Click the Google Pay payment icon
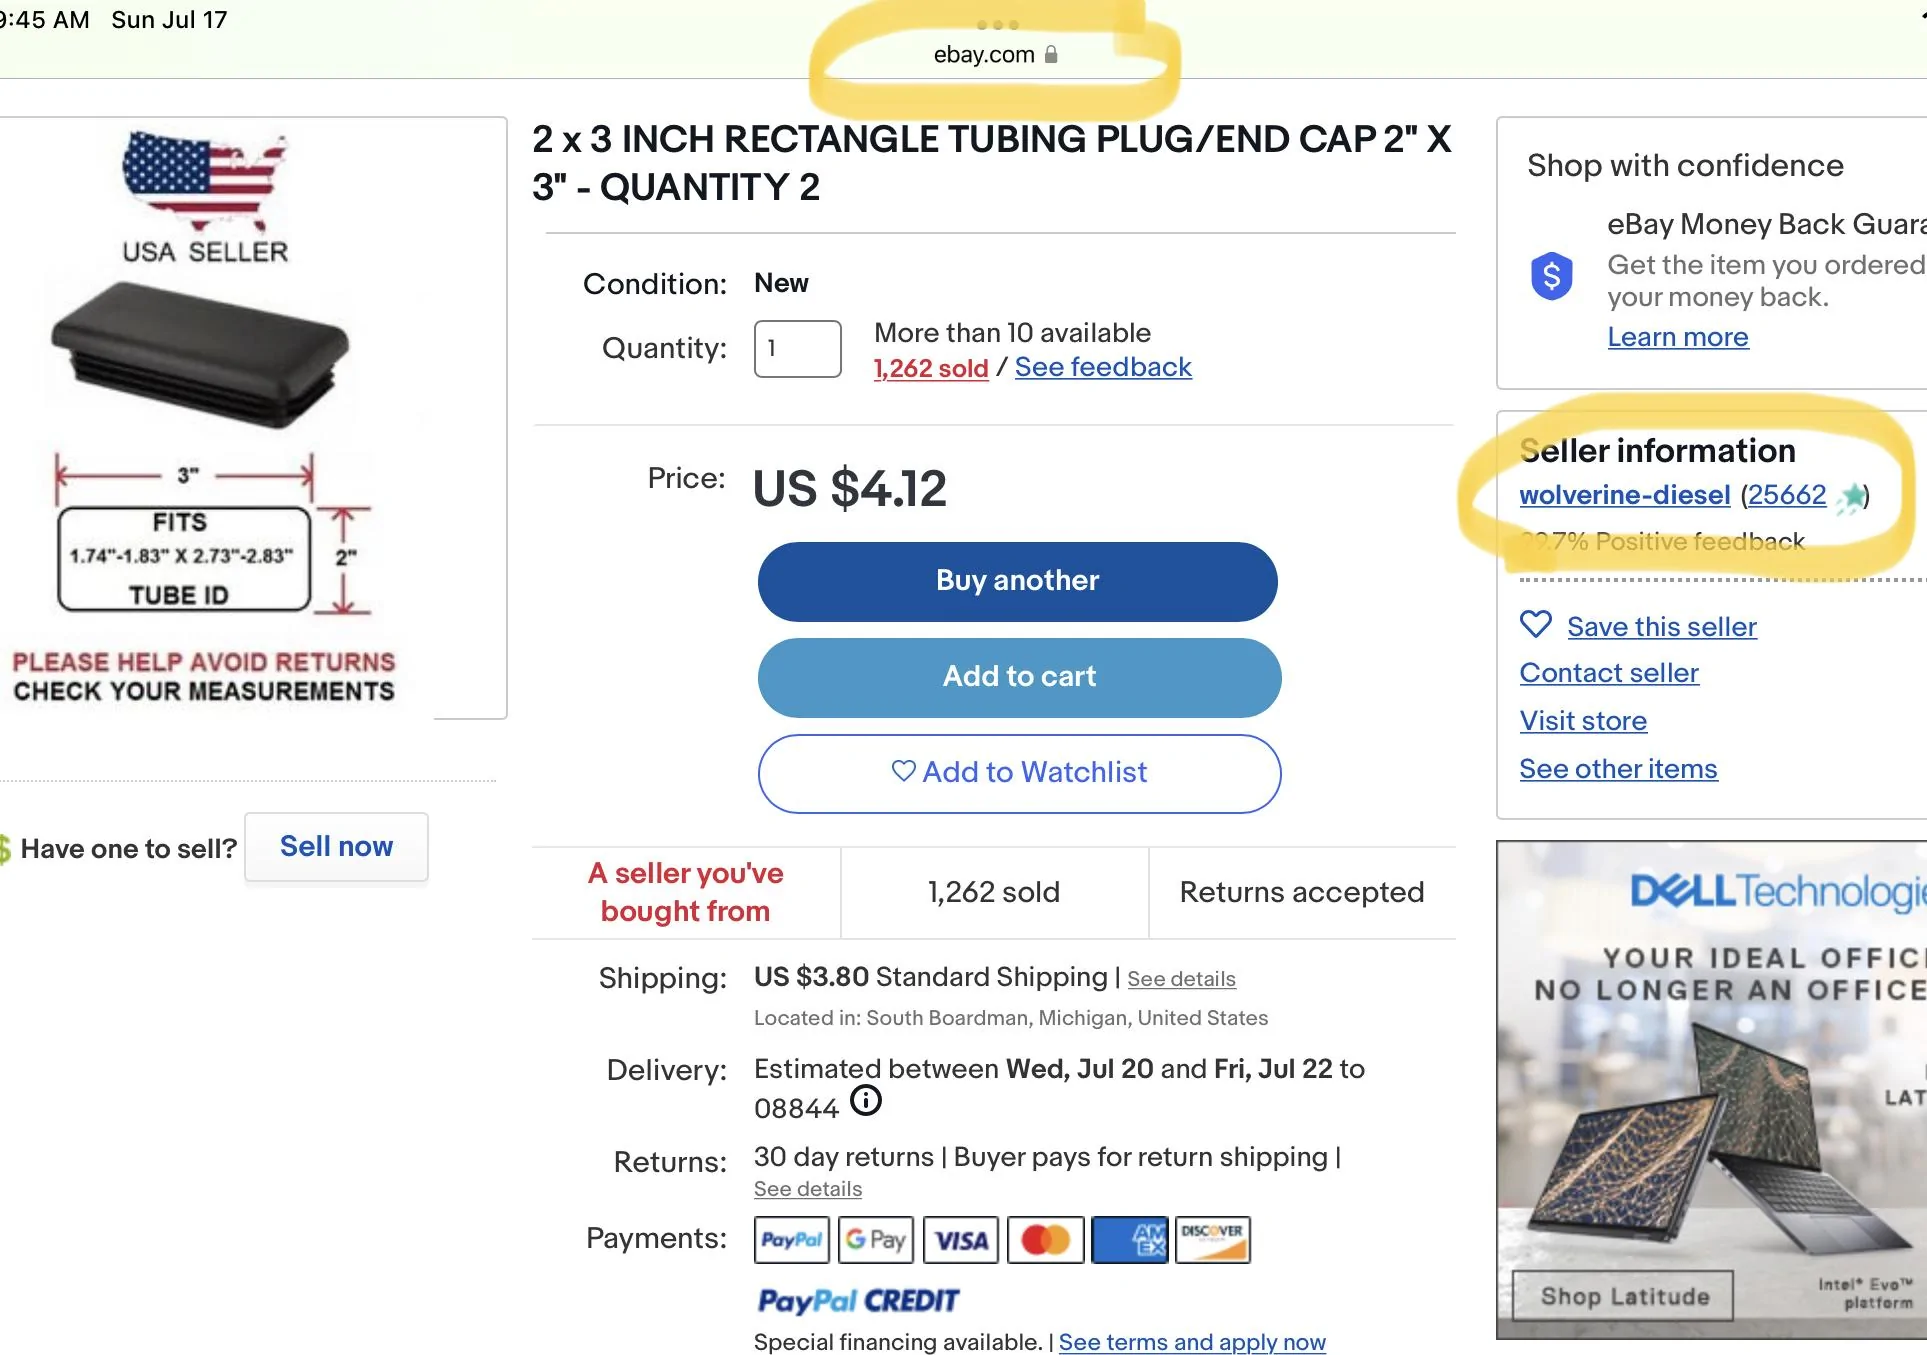1927x1355 pixels. [x=876, y=1240]
